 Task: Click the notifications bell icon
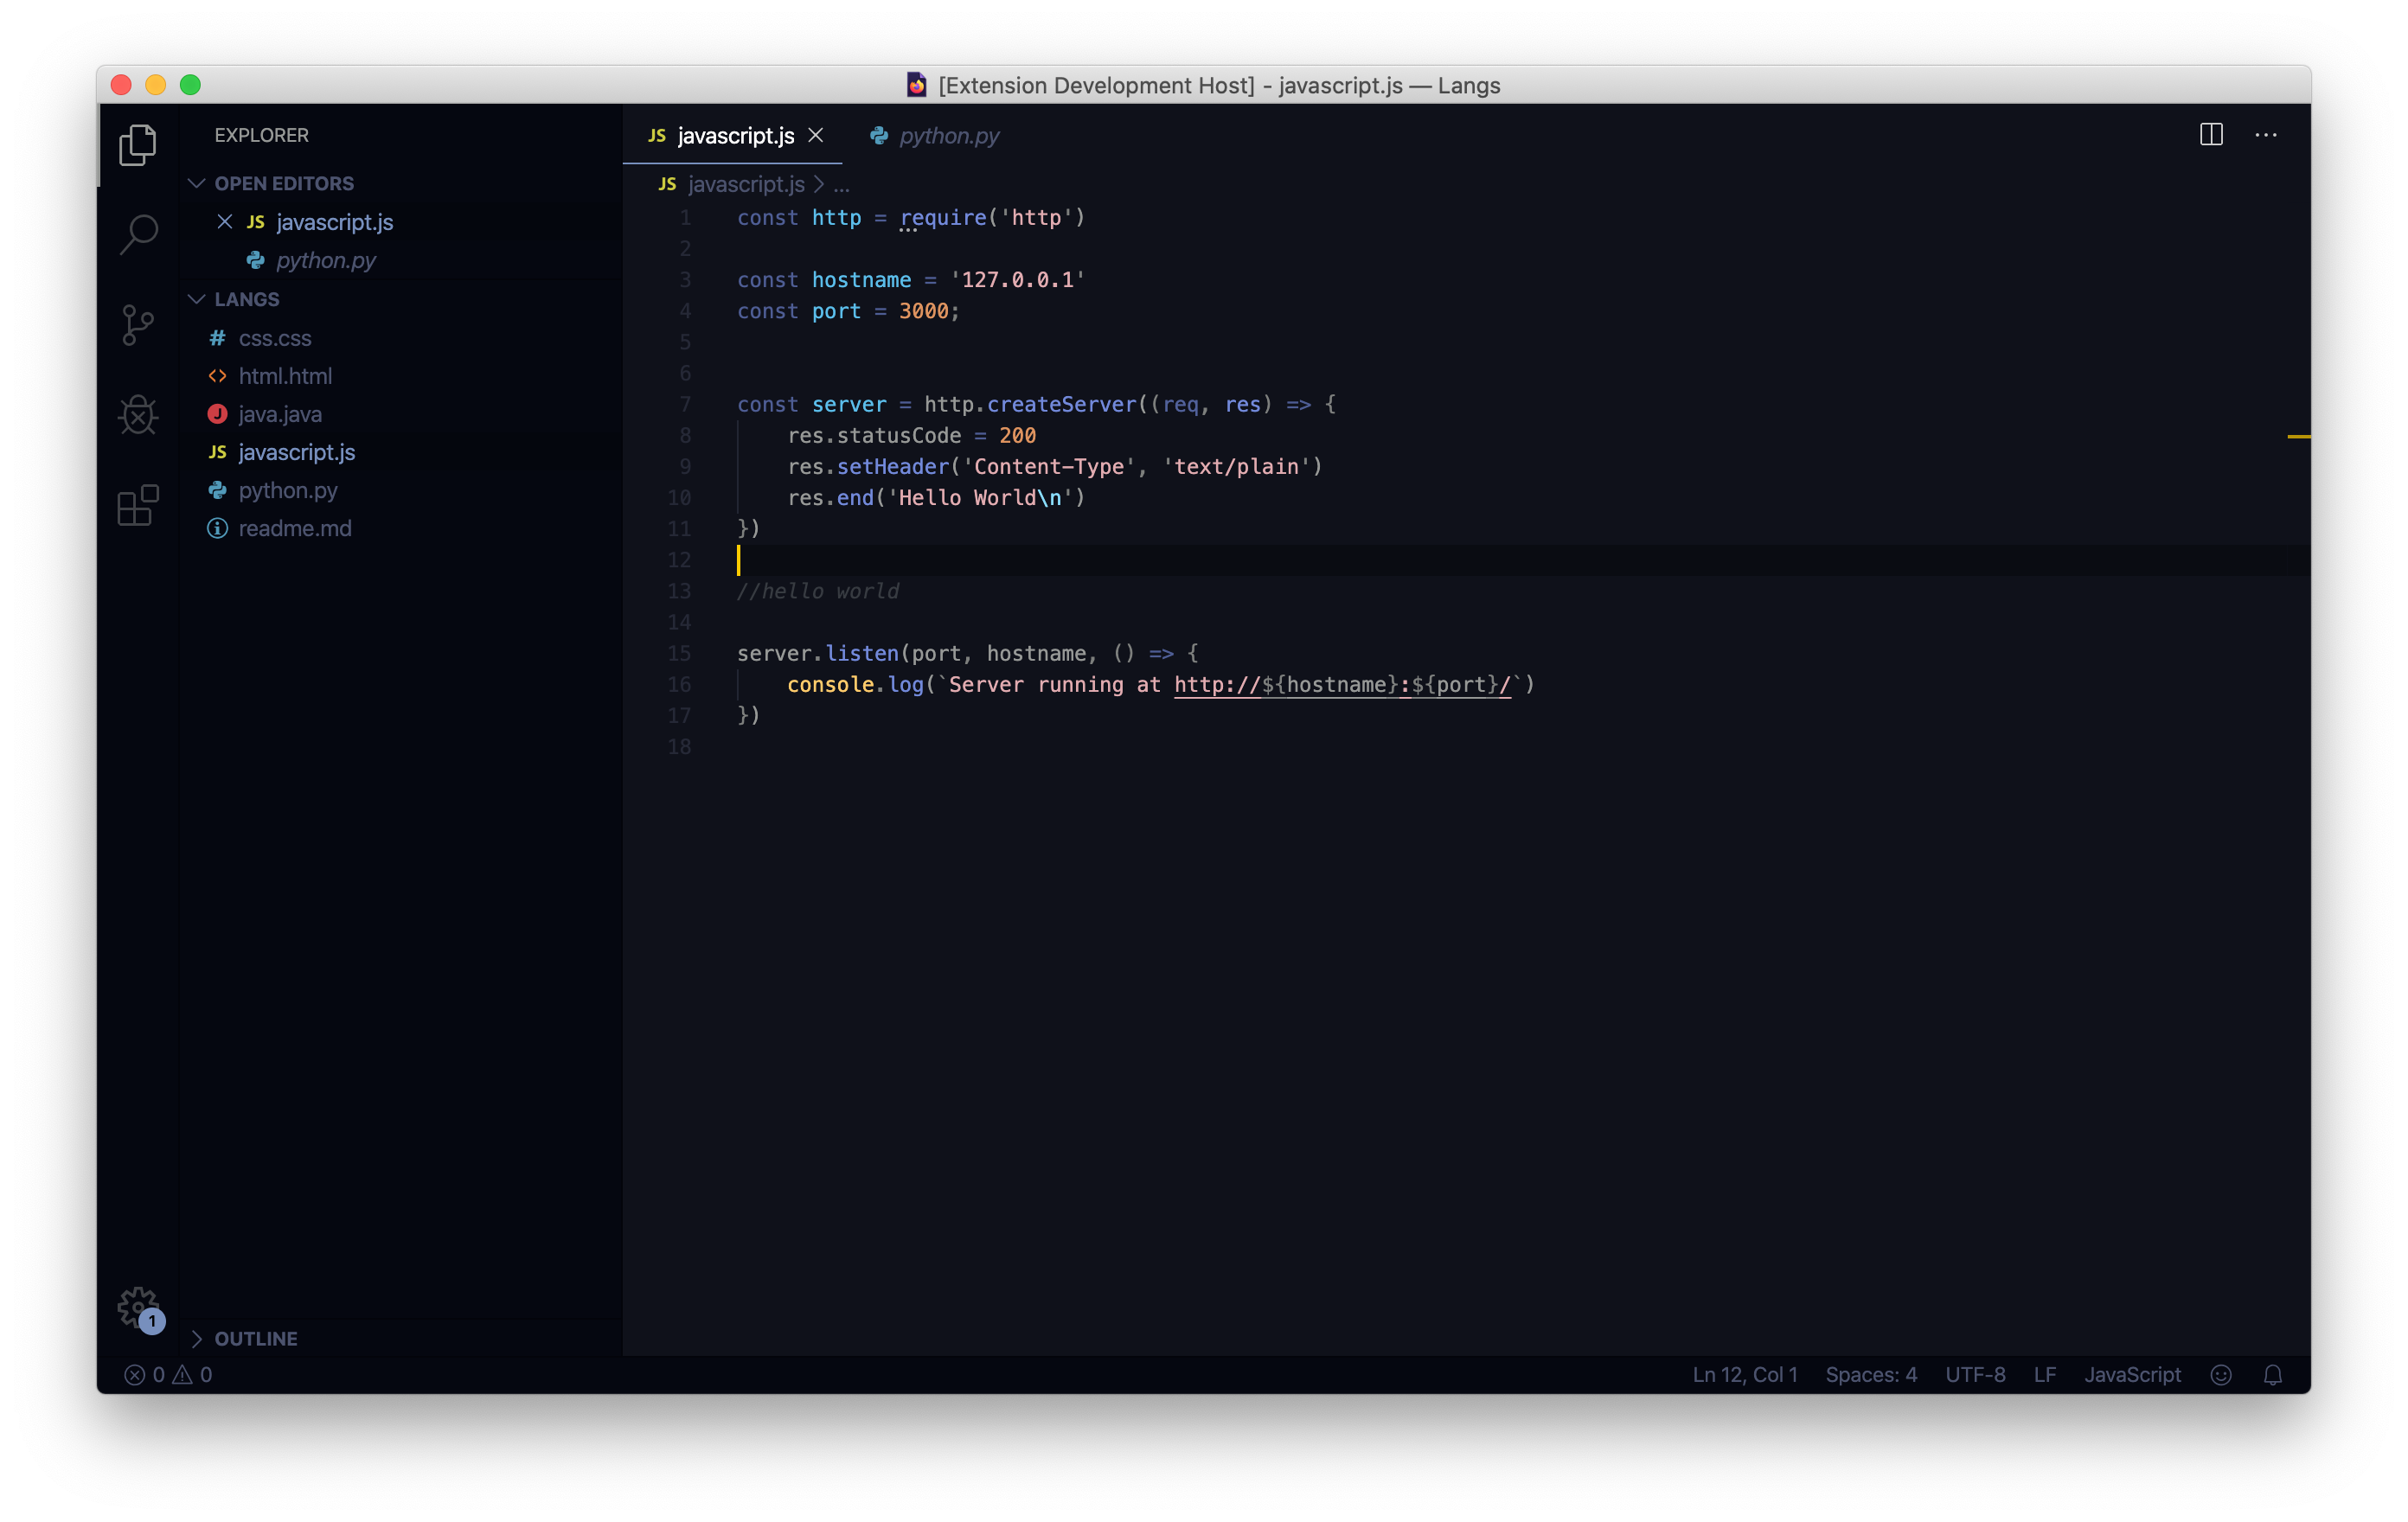pyautogui.click(x=2272, y=1375)
